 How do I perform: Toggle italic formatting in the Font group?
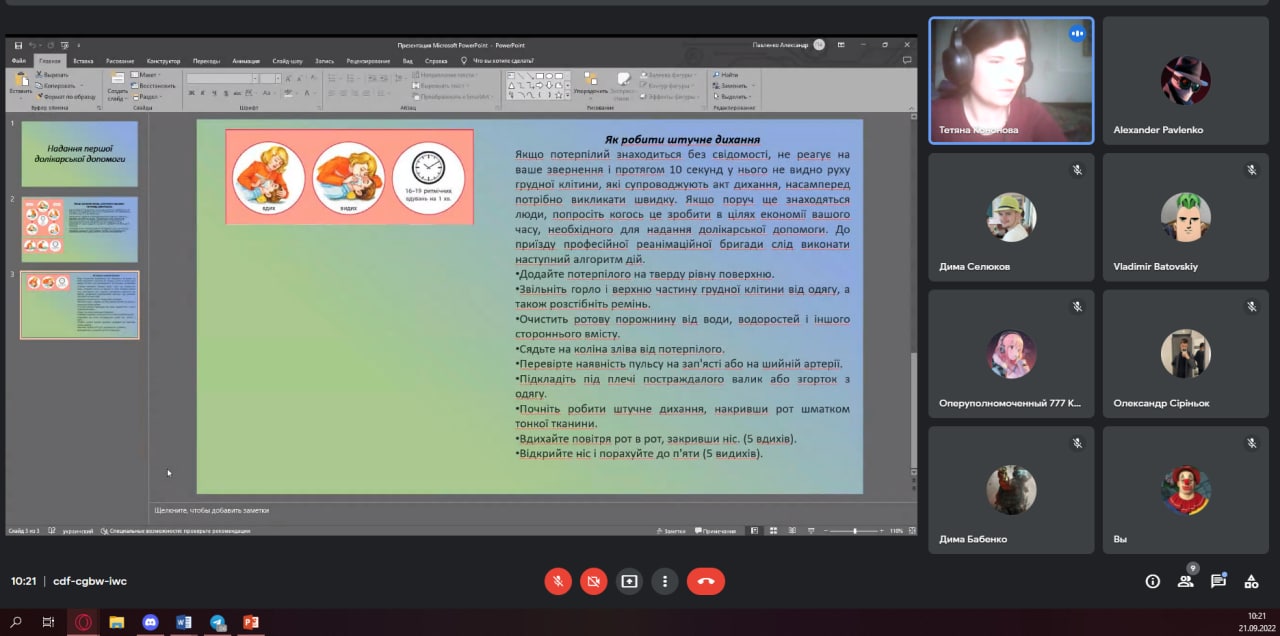click(x=202, y=93)
